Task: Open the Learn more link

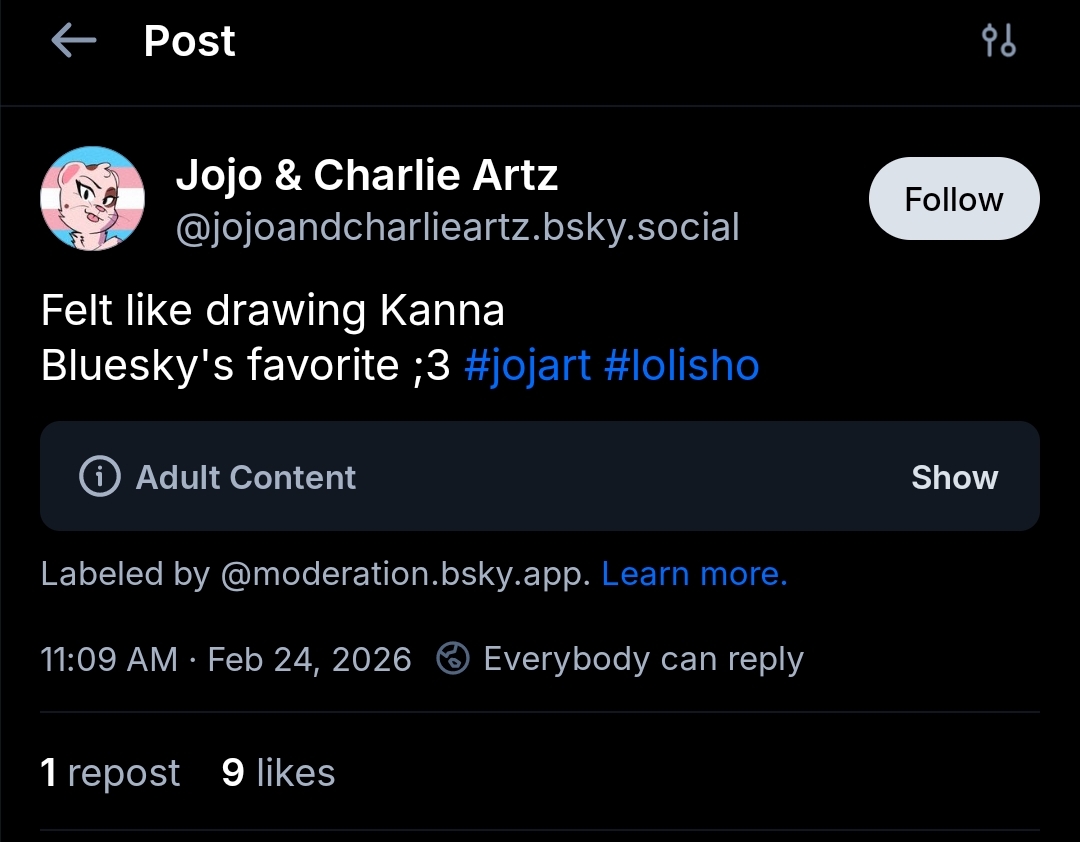Action: point(694,574)
